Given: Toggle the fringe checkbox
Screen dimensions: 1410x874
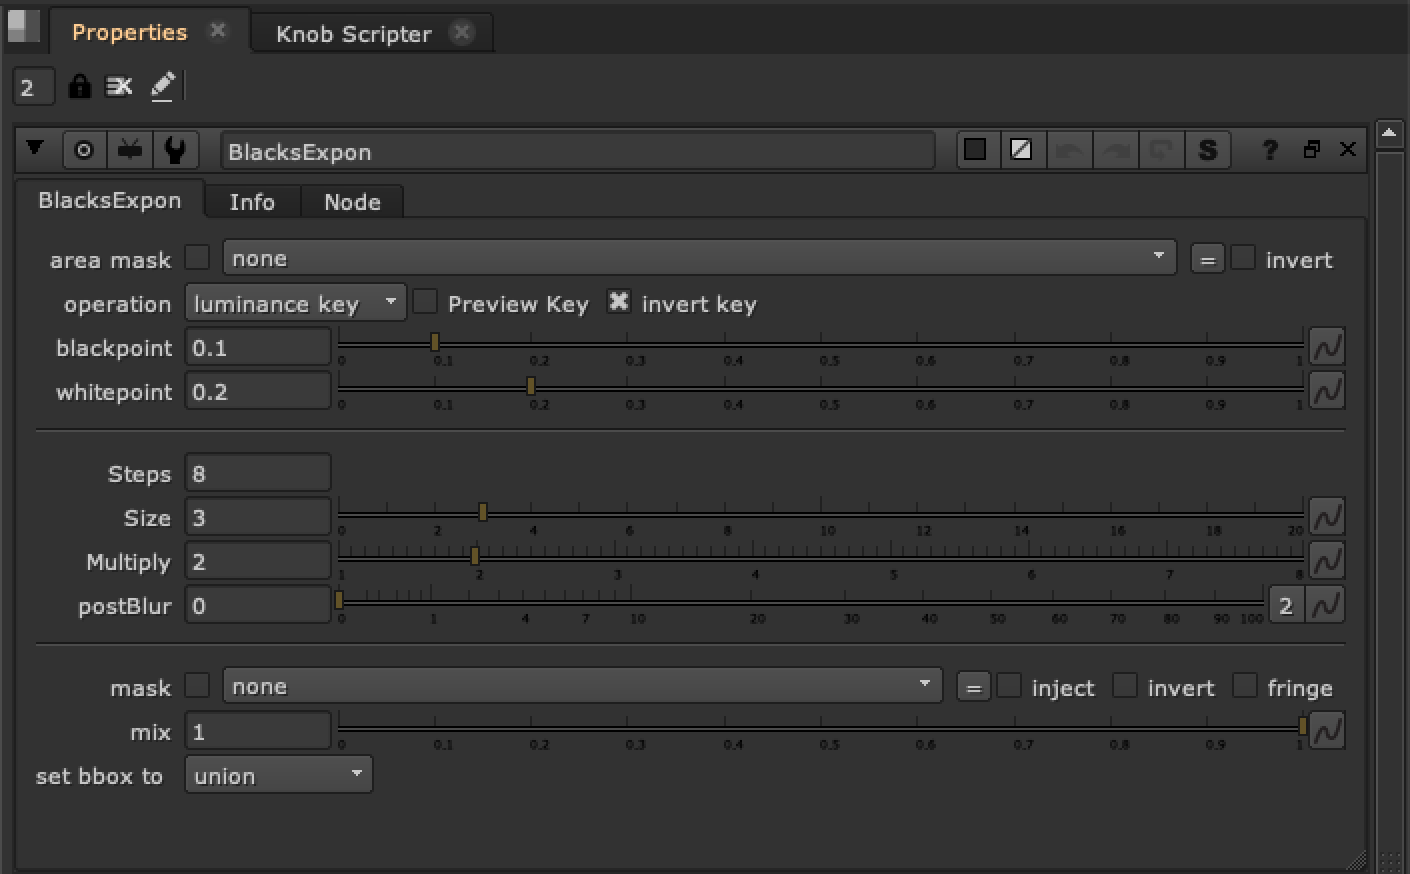Looking at the screenshot, I should [1244, 686].
